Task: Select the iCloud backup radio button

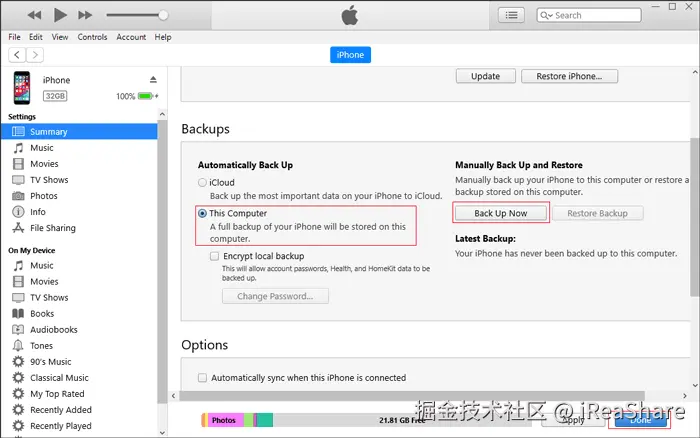Action: (202, 183)
